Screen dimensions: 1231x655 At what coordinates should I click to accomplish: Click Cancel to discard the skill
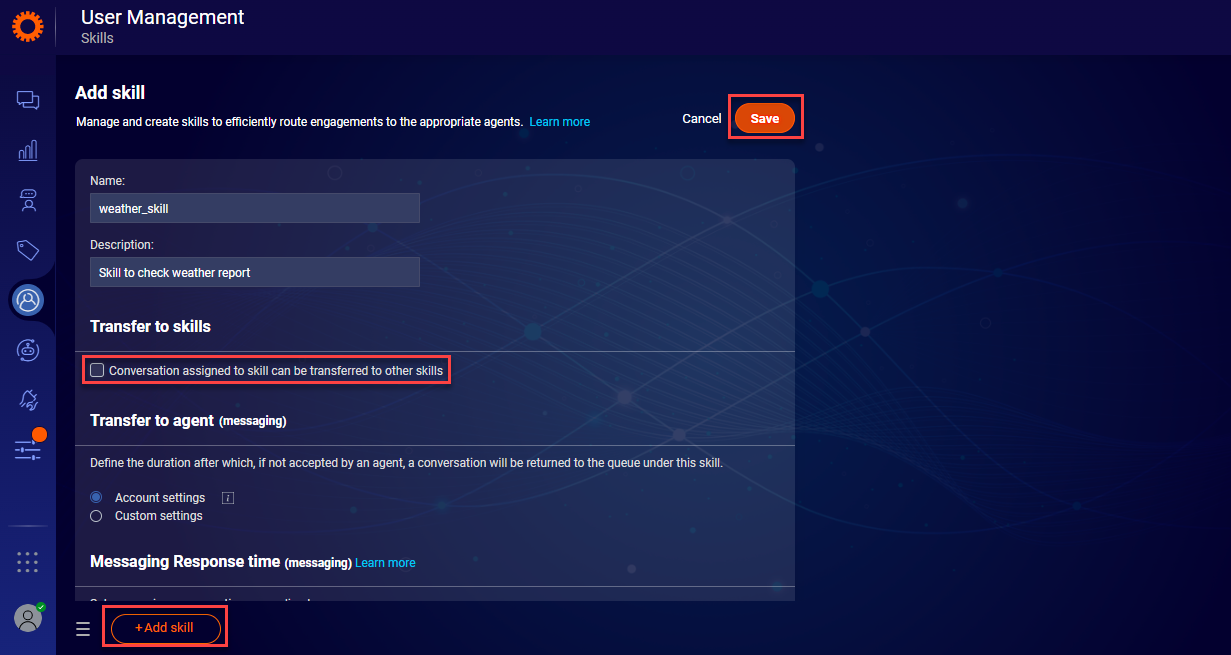(x=701, y=118)
